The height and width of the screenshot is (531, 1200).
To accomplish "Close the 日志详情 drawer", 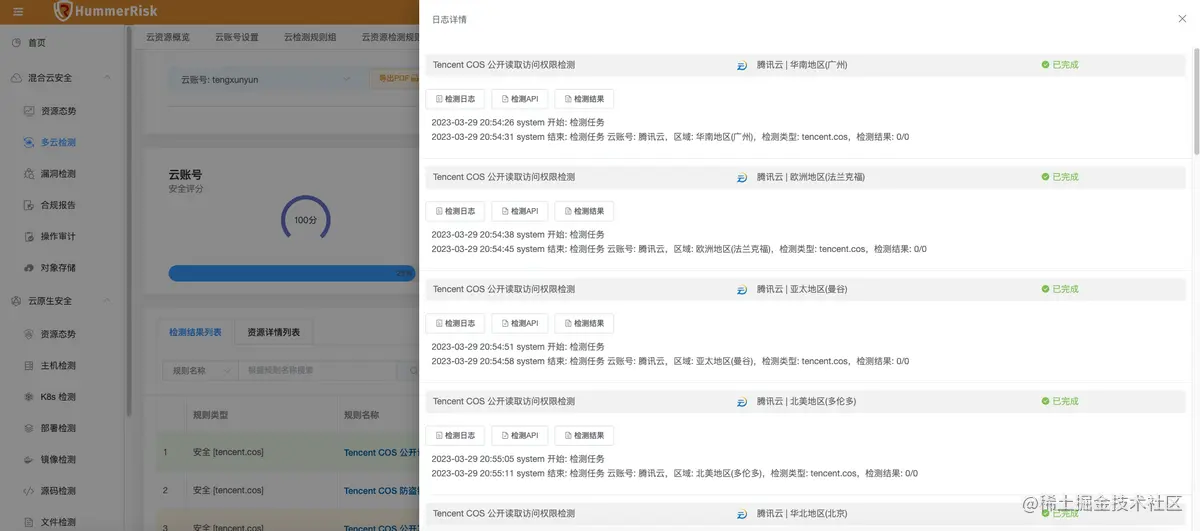I will click(x=1182, y=19).
